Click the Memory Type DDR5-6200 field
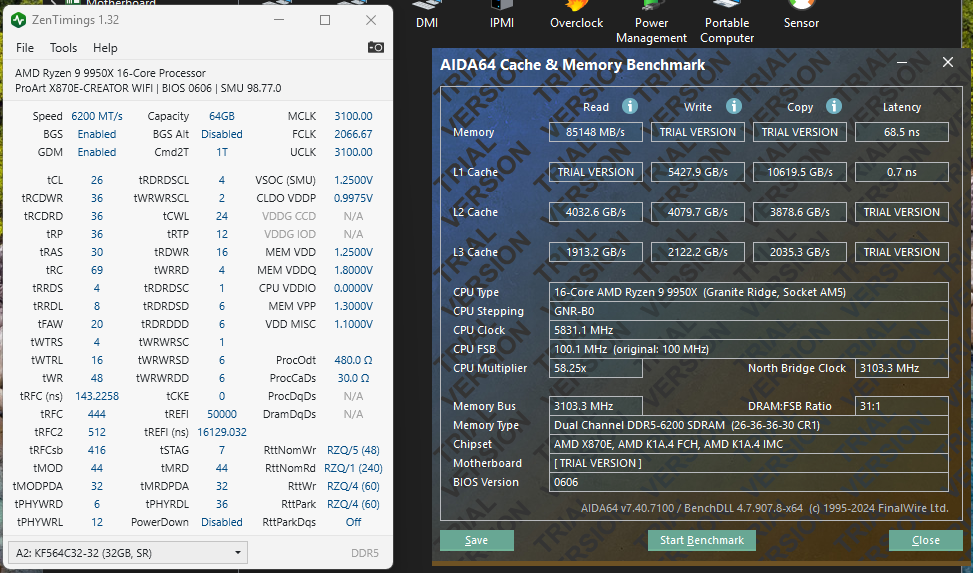The image size is (973, 573). [749, 425]
